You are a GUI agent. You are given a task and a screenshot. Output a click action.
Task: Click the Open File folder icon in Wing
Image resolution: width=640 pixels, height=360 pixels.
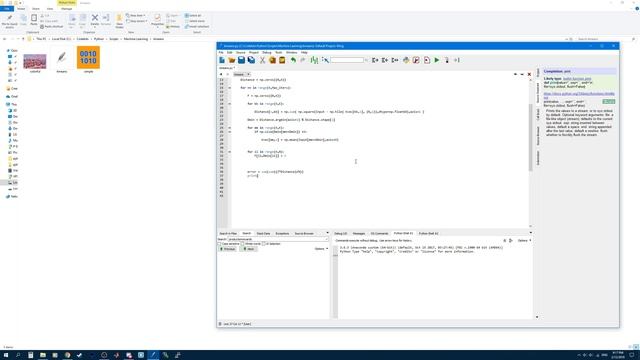pyautogui.click(x=232, y=60)
